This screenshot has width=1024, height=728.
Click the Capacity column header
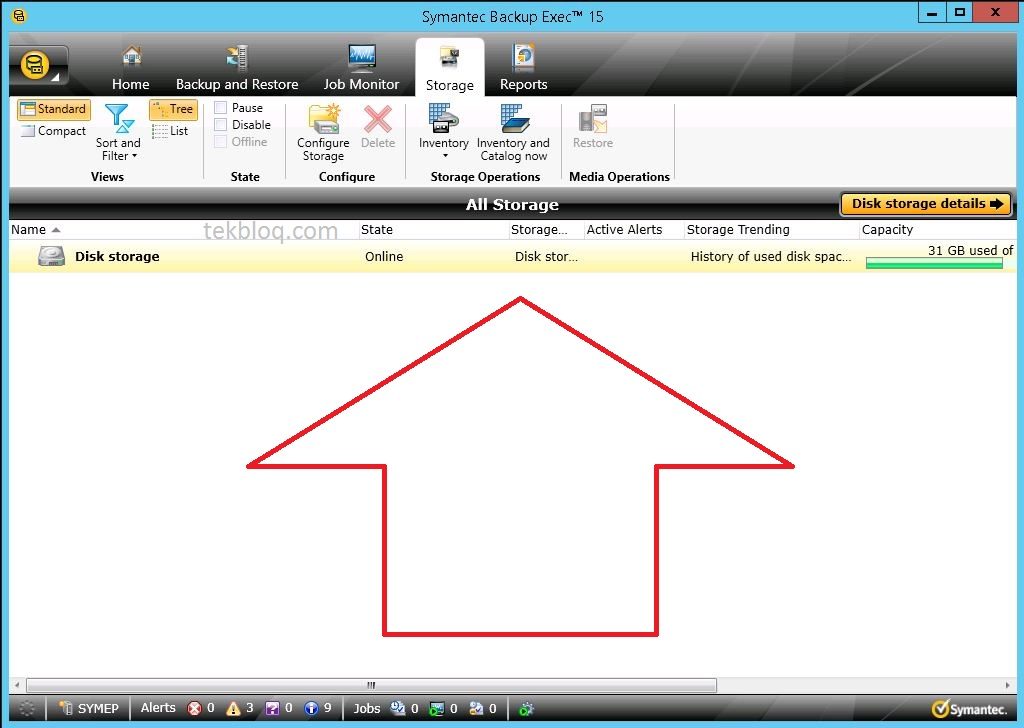coord(937,230)
